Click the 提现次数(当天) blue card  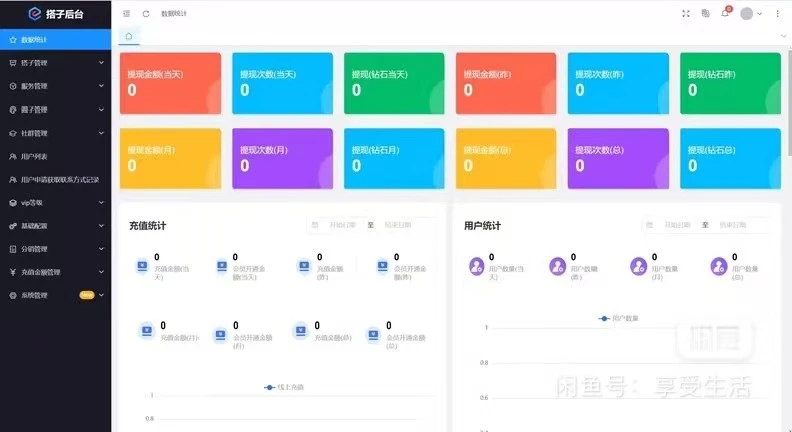[282, 83]
